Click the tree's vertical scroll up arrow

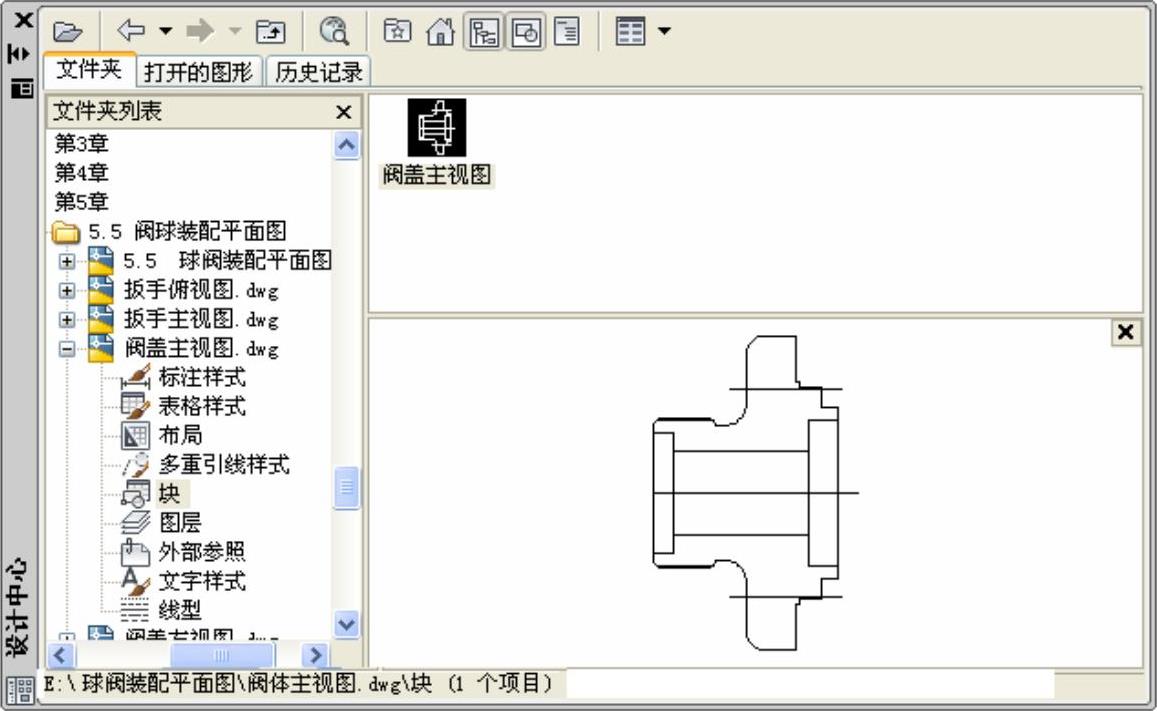pyautogui.click(x=346, y=145)
